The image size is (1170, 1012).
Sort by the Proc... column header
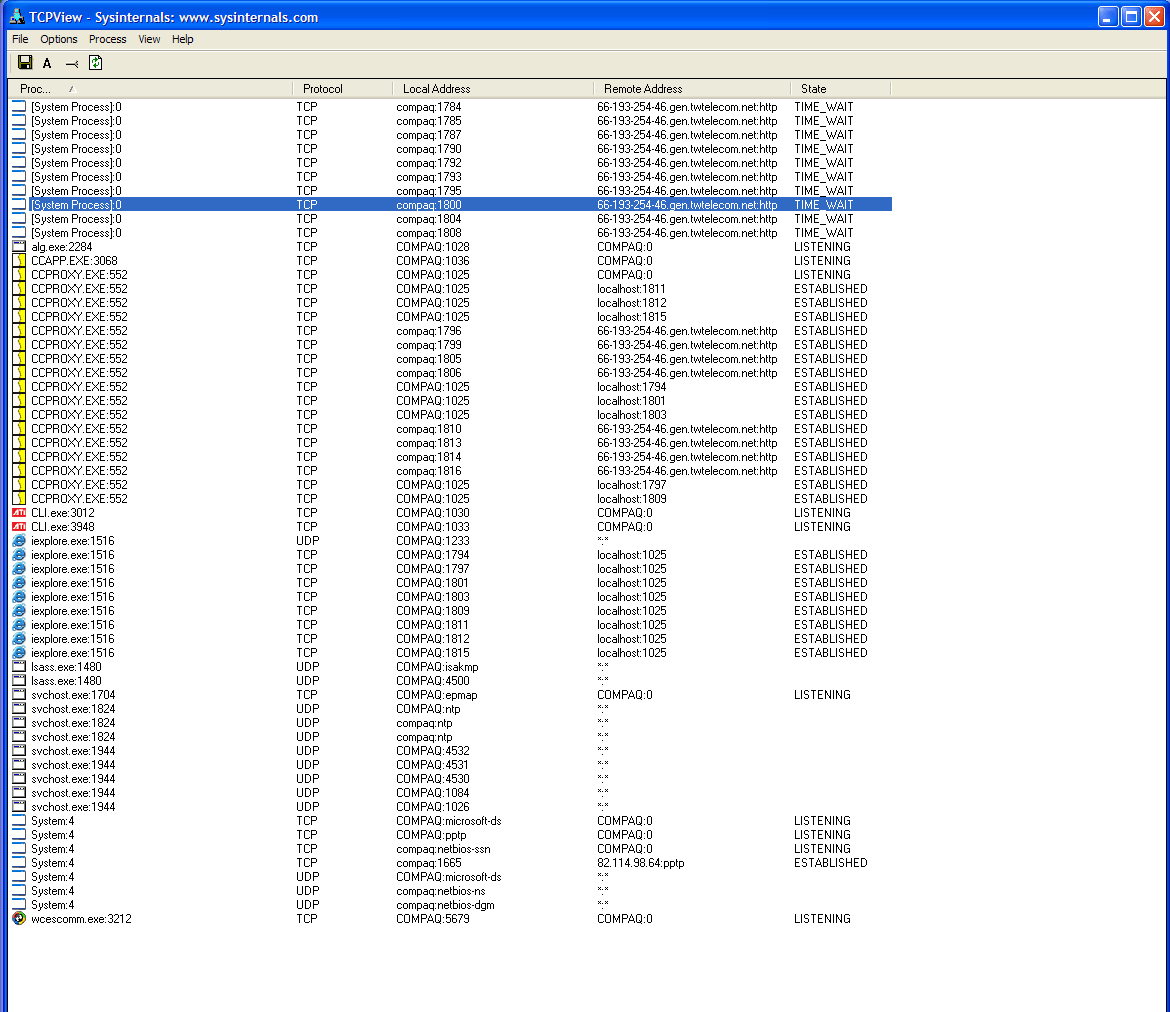click(150, 89)
